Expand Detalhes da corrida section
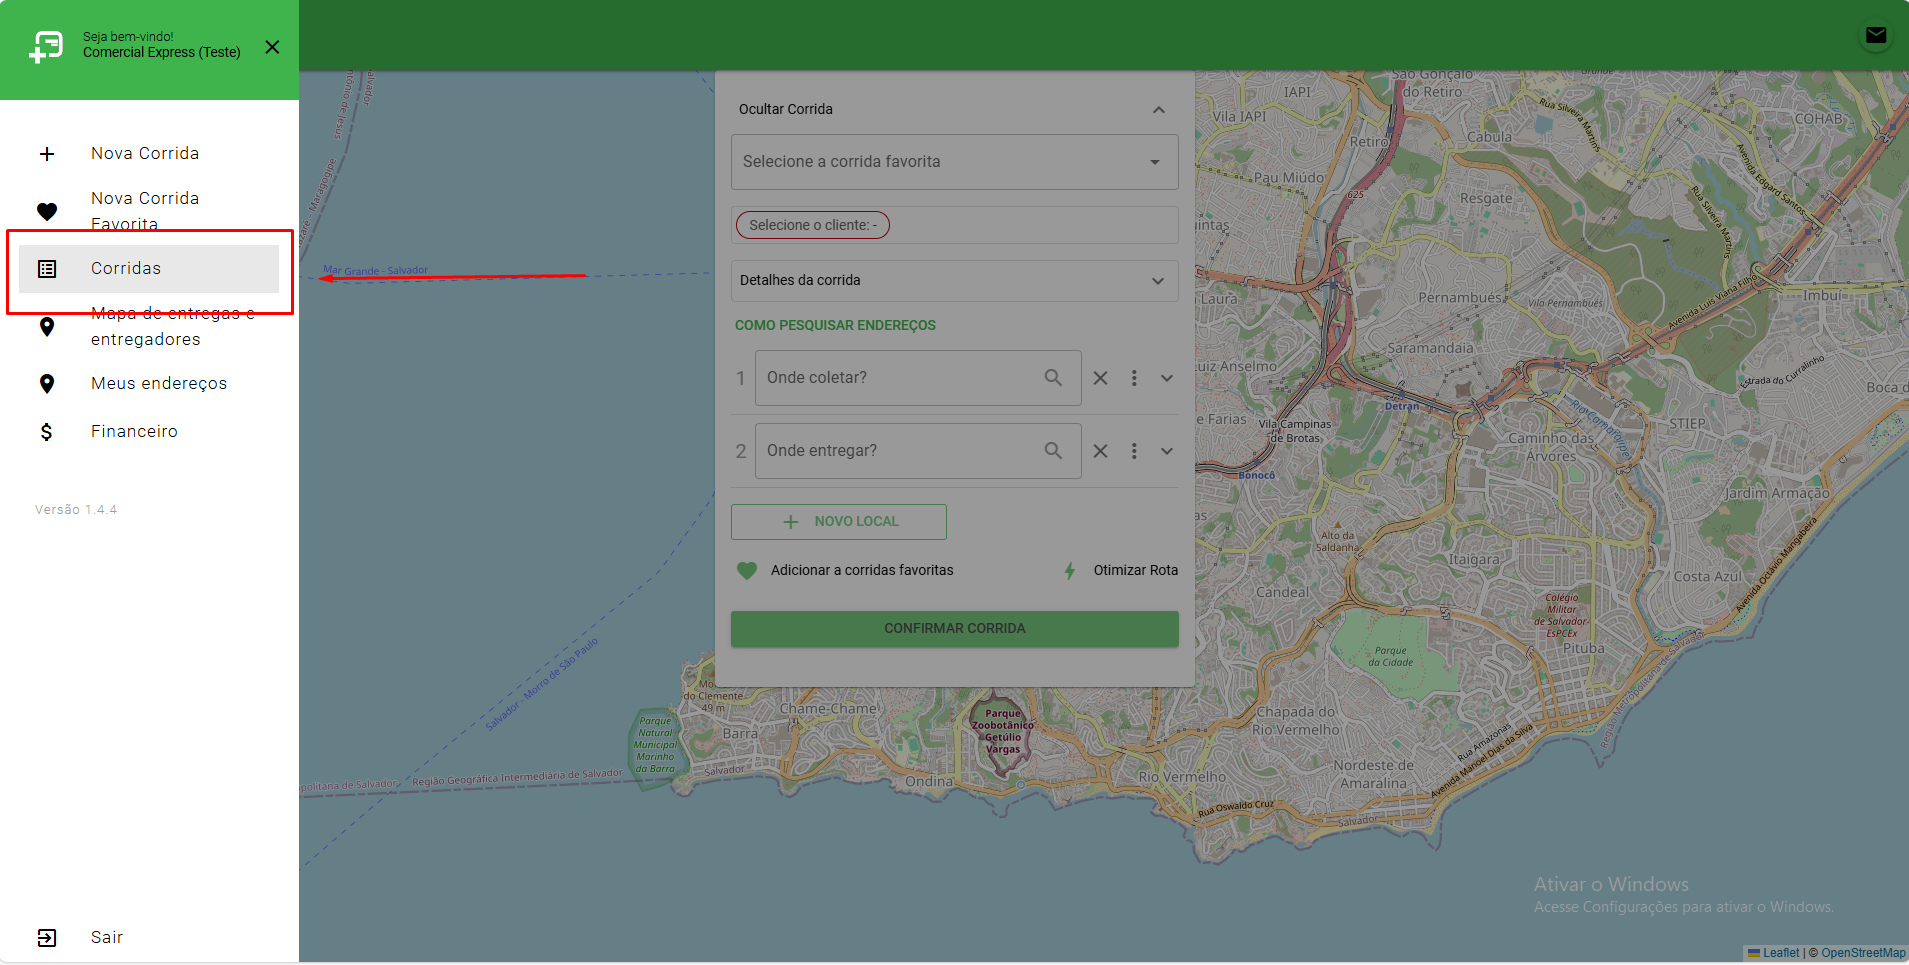 pyautogui.click(x=955, y=281)
